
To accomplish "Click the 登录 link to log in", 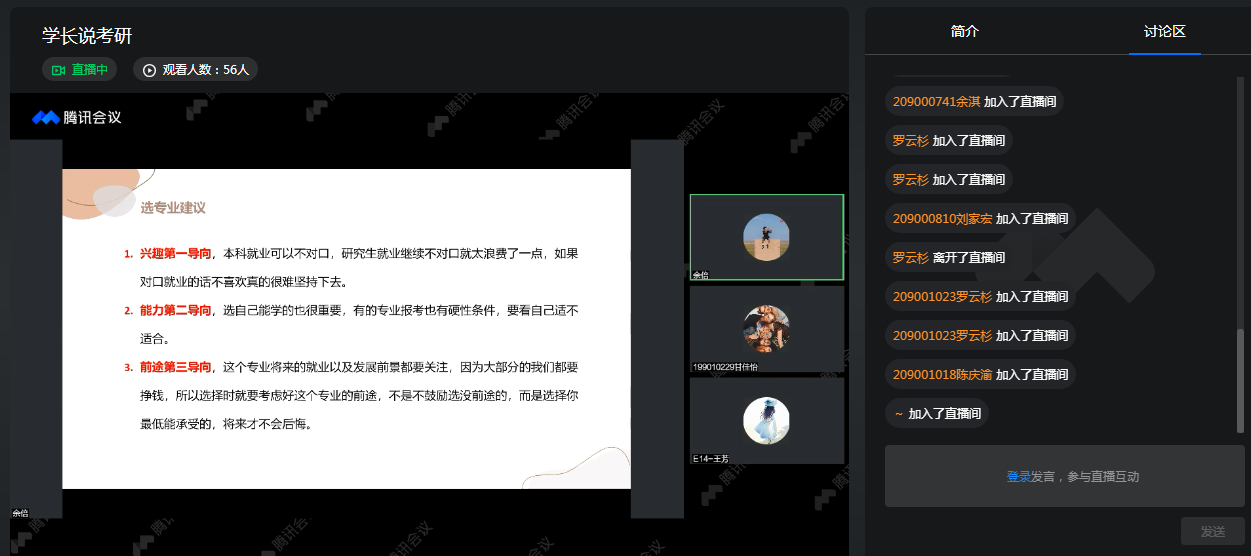I will 1018,477.
